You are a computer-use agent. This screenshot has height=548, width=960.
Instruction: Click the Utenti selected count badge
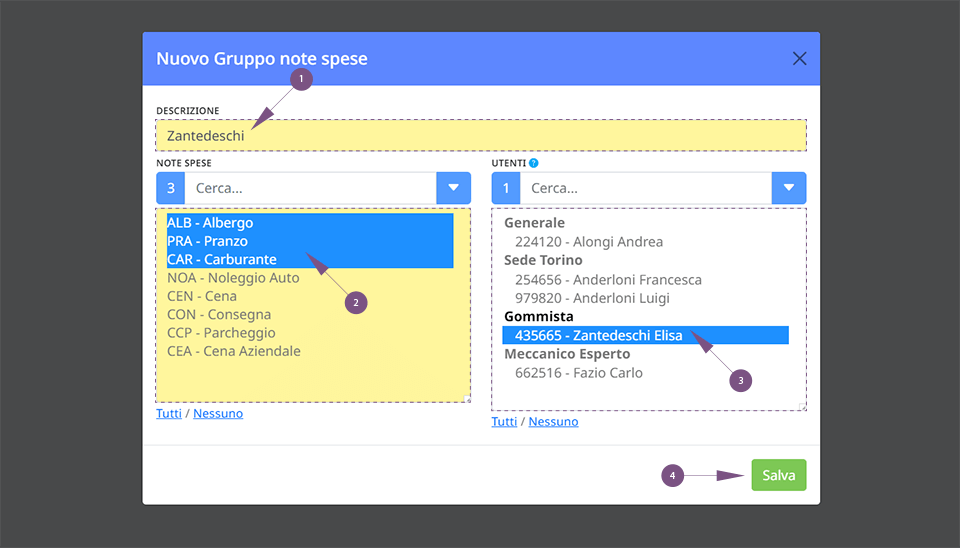coord(506,188)
